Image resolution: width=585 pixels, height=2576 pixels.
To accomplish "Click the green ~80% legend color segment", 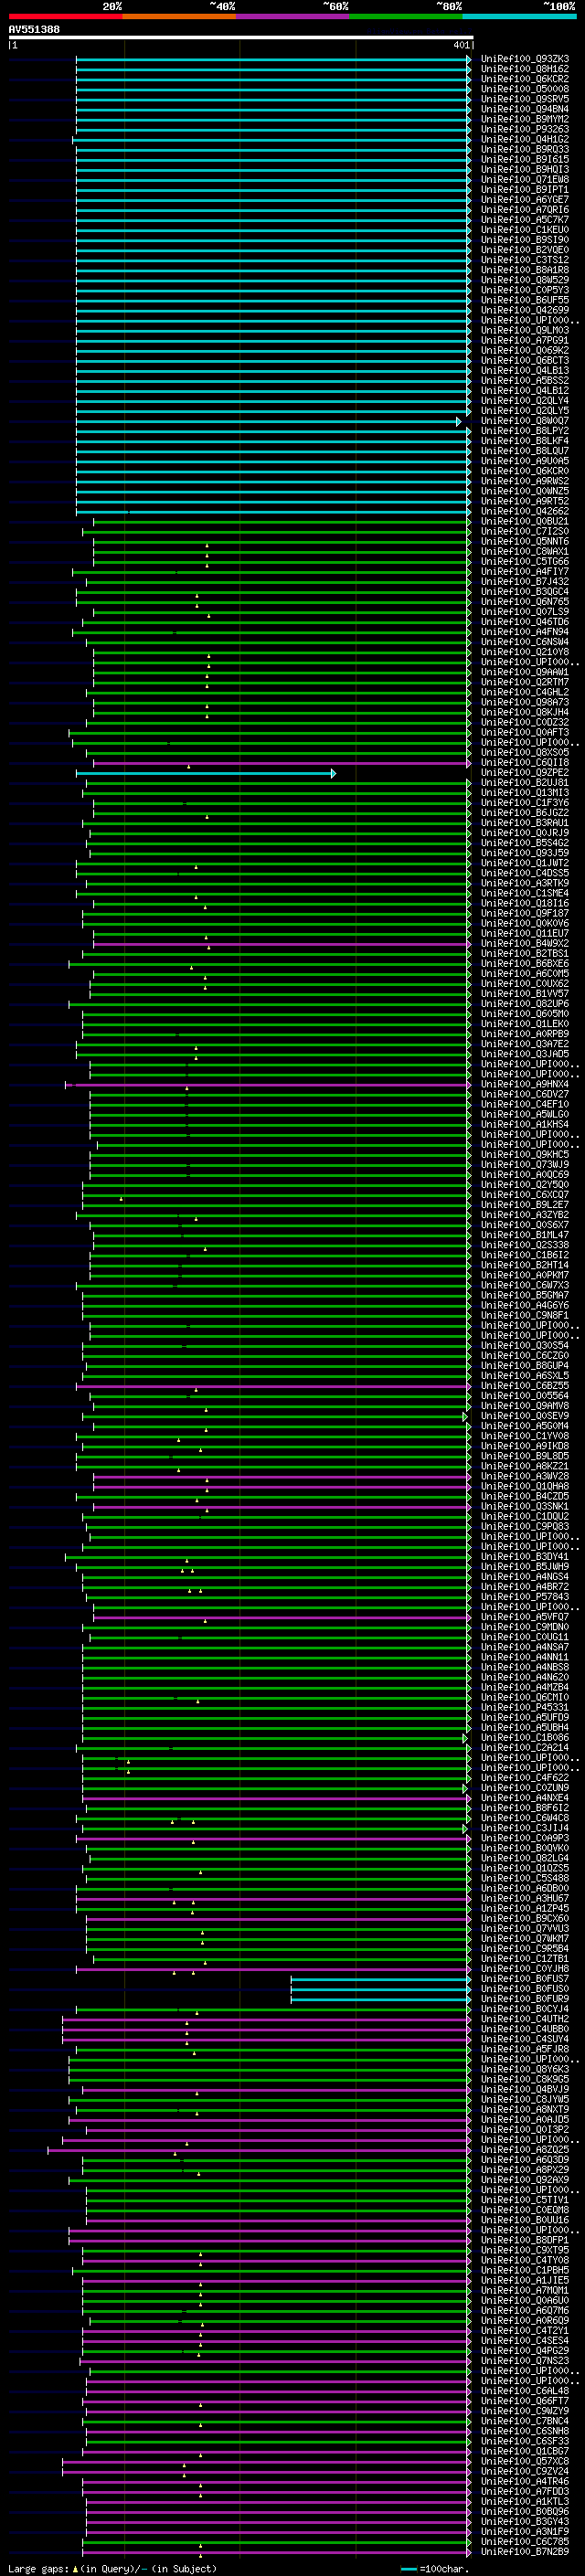I will 406,16.
